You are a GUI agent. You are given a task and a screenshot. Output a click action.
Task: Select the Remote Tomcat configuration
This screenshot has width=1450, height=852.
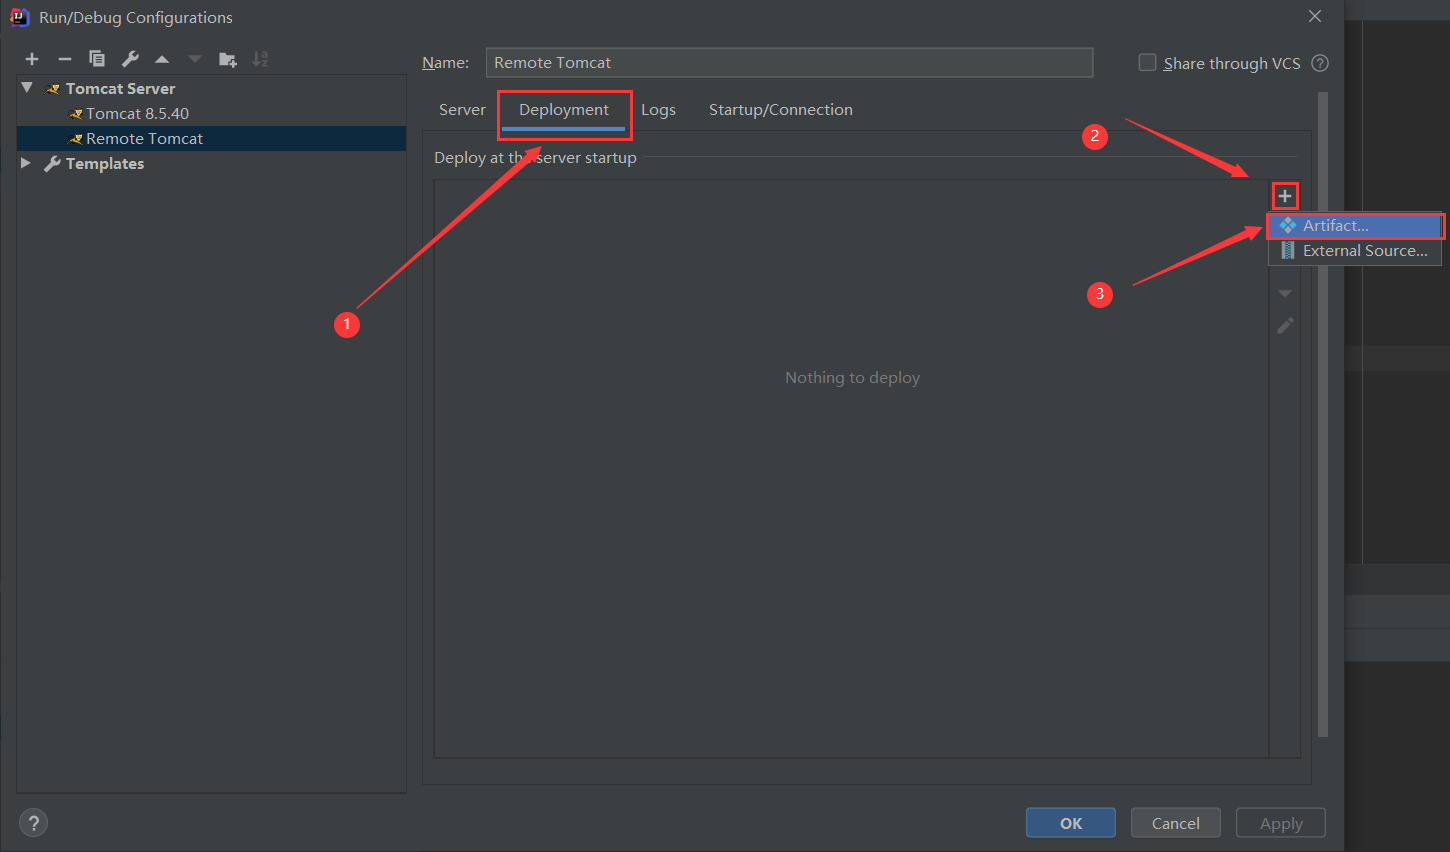(211, 139)
